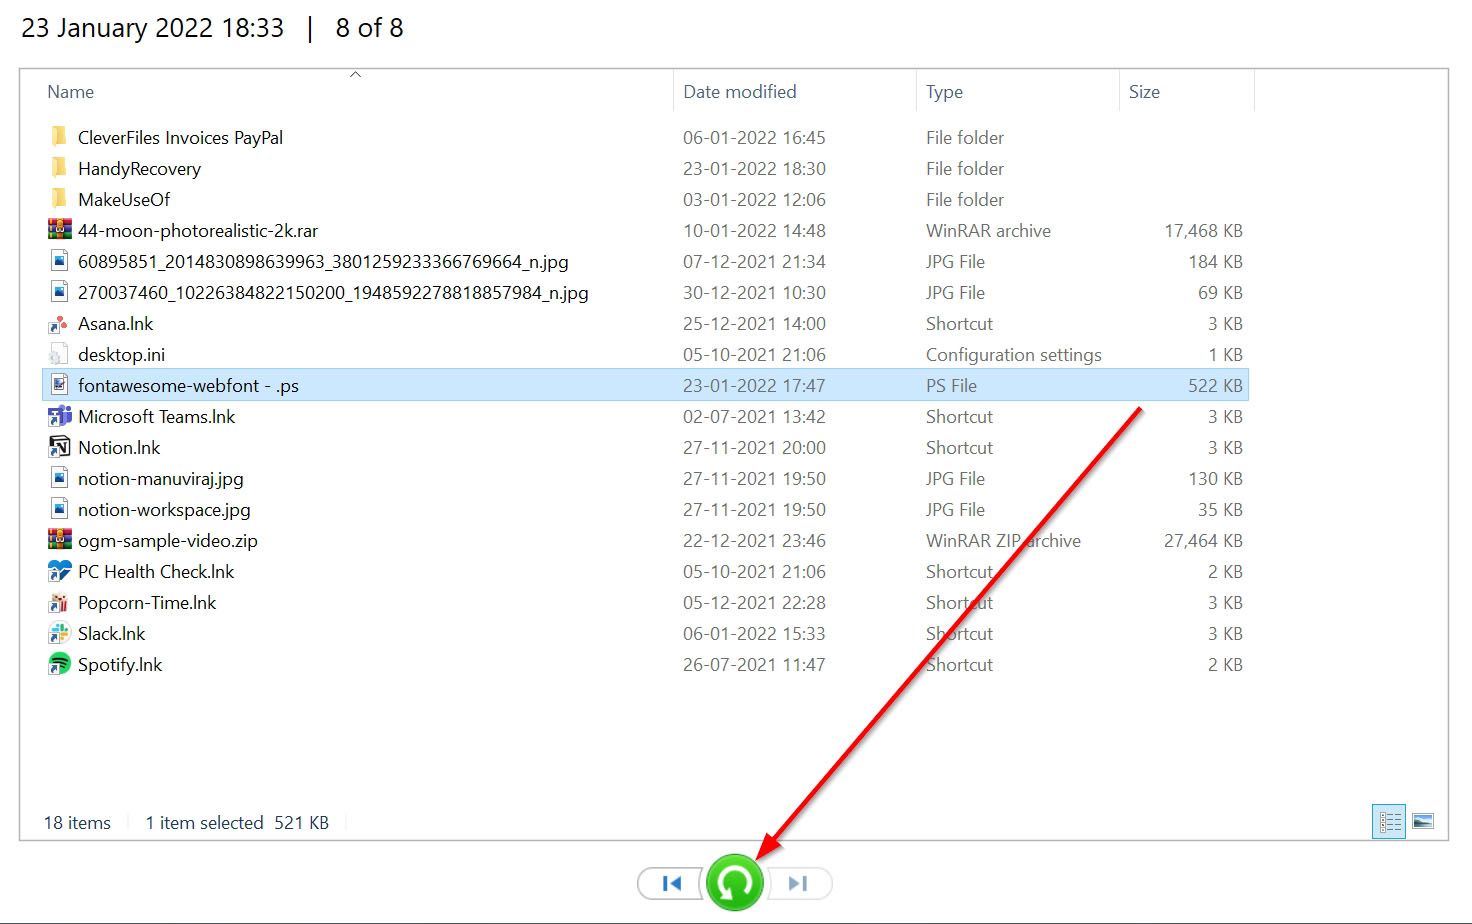Select the 270037460_10226384822150200 jpg file name
Screen dimensions: 1472x924
point(333,293)
